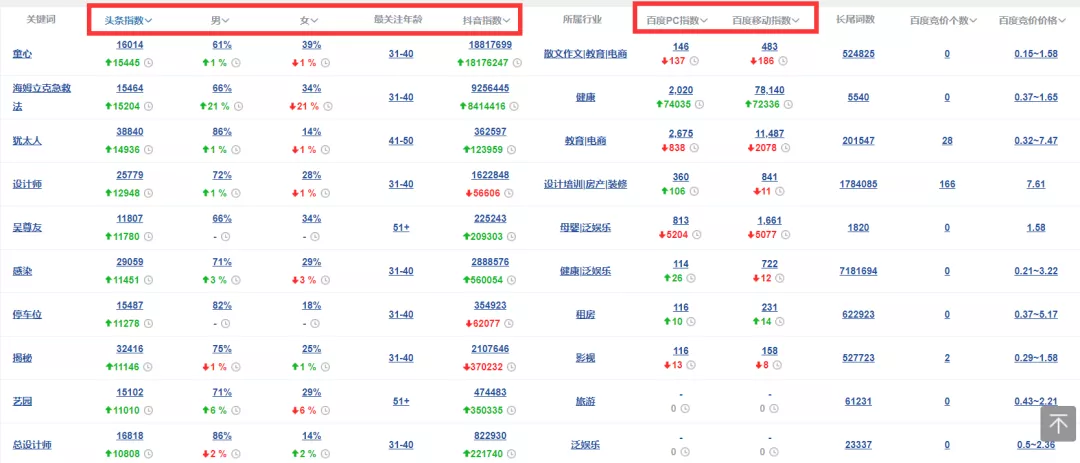Click the 最关注年龄 column header
Viewport: 1080px width, 463px height.
pyautogui.click(x=398, y=19)
